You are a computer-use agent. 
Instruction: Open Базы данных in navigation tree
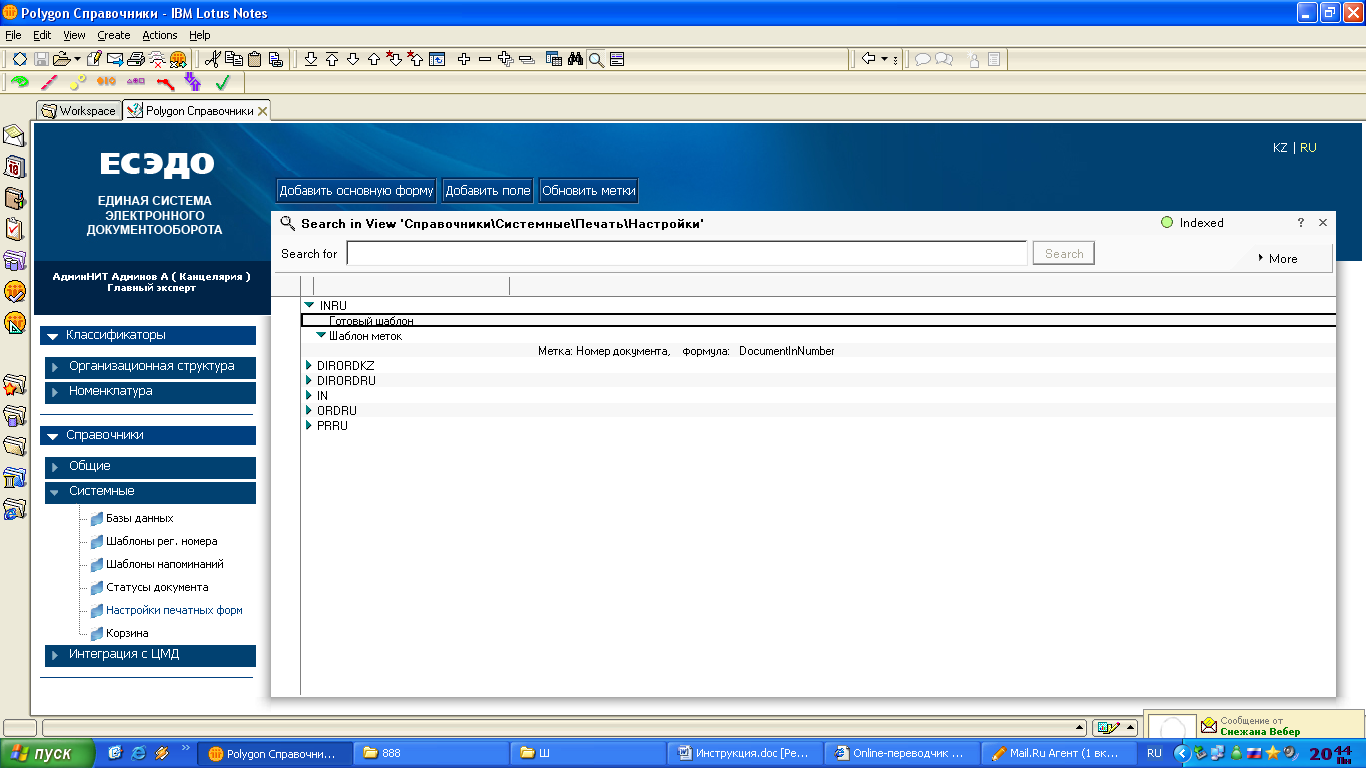tap(140, 518)
